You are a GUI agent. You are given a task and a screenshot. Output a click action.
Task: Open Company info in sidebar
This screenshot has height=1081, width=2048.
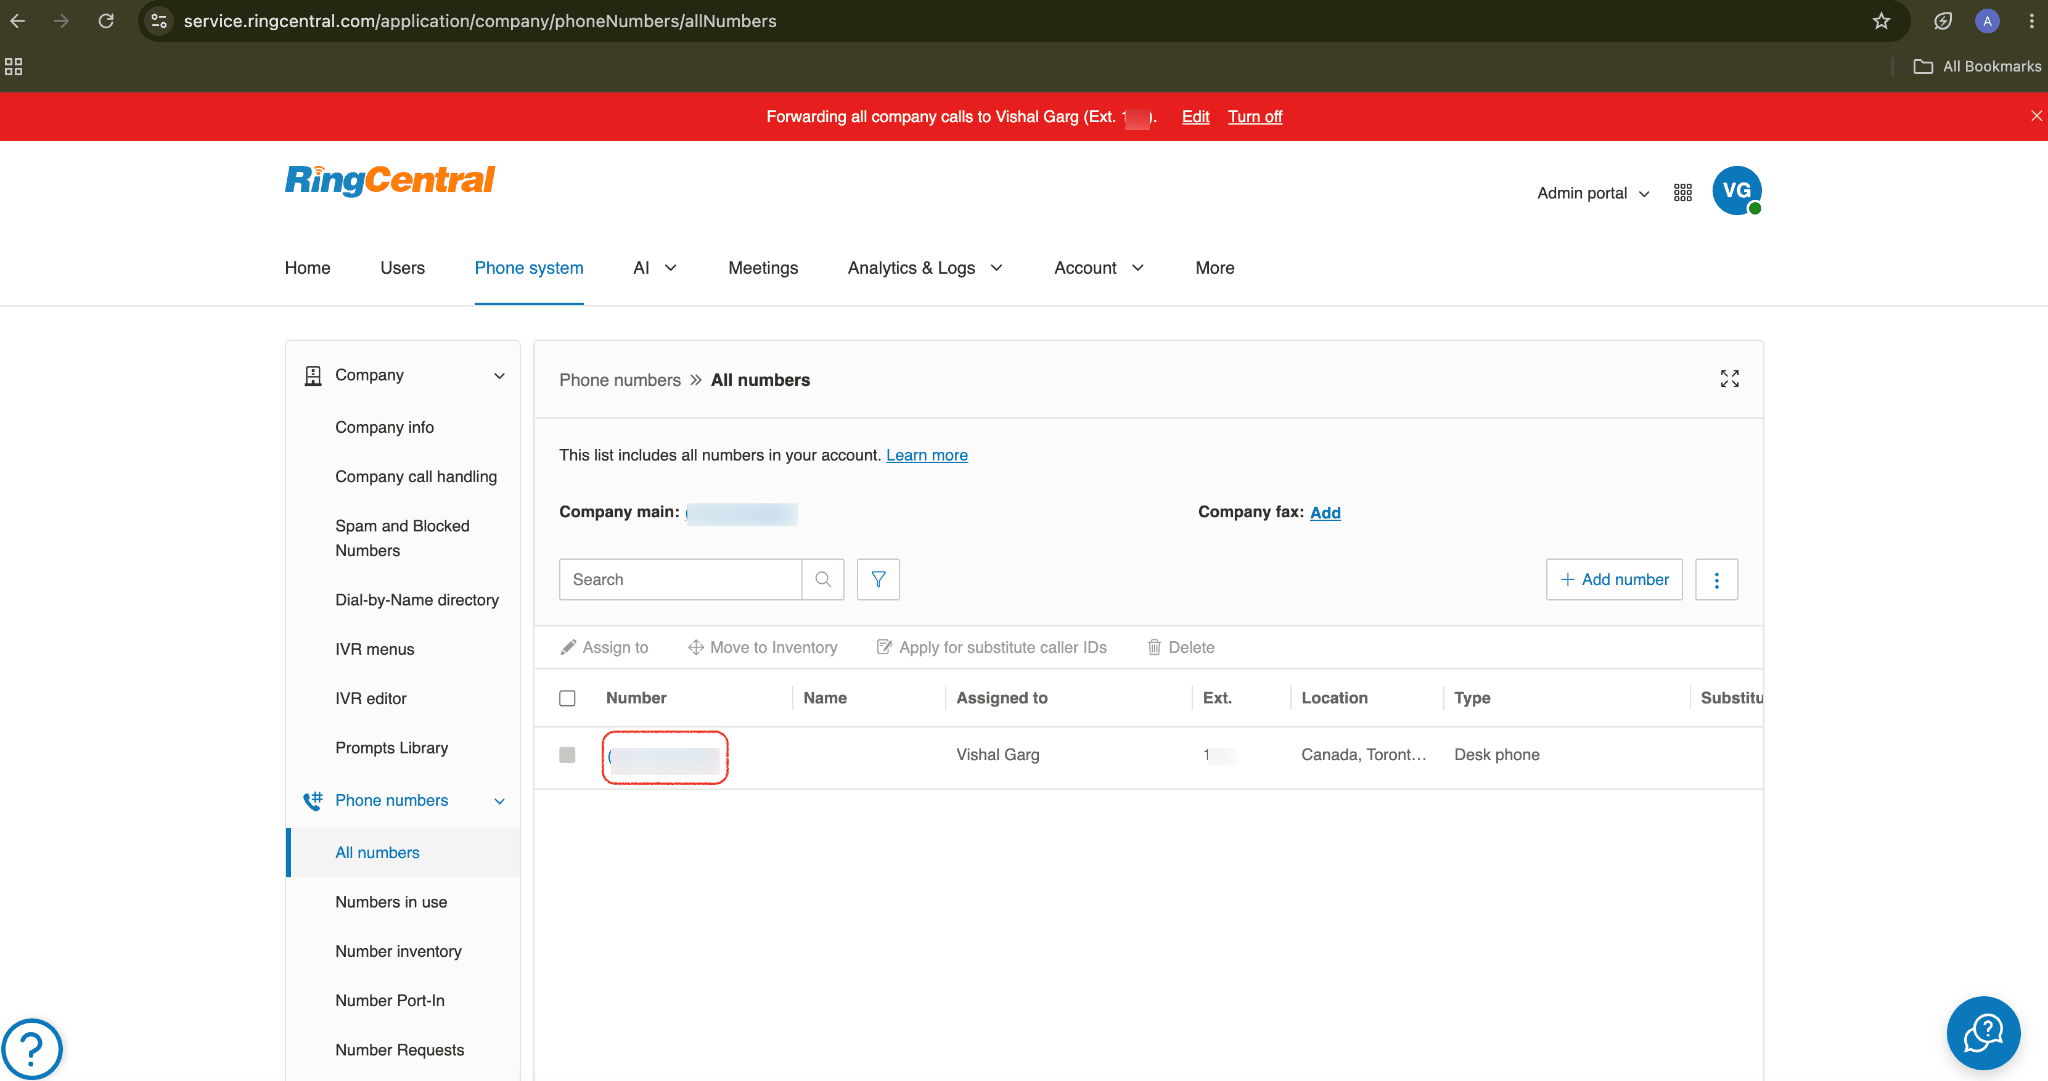(x=384, y=427)
